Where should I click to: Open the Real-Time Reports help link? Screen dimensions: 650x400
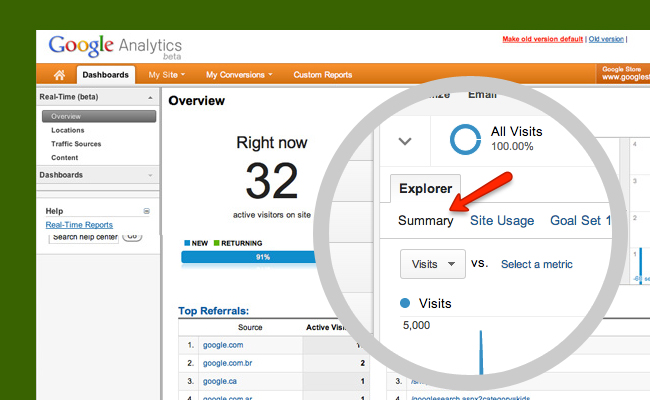tap(79, 225)
